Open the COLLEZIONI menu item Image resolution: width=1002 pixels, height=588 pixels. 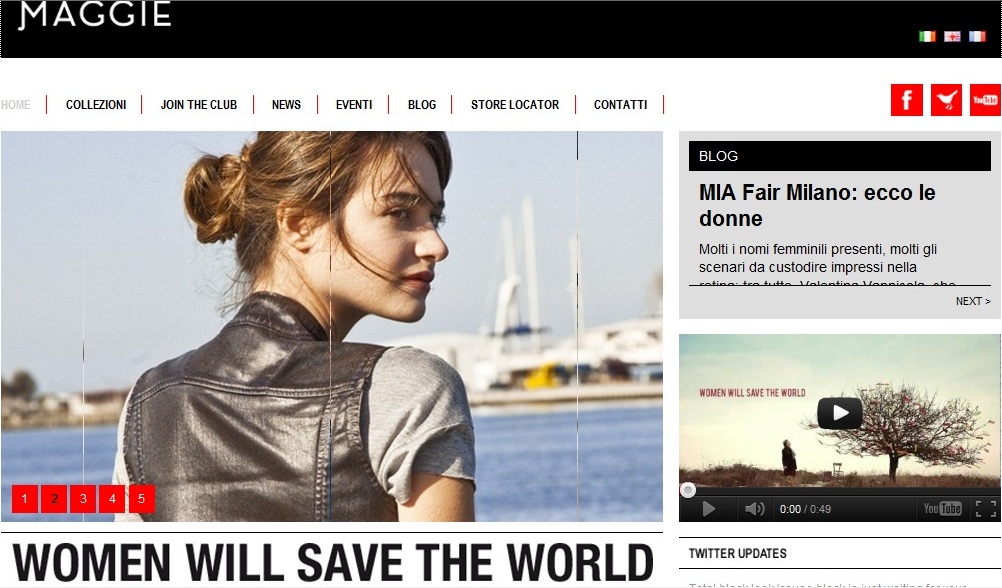[x=96, y=105]
